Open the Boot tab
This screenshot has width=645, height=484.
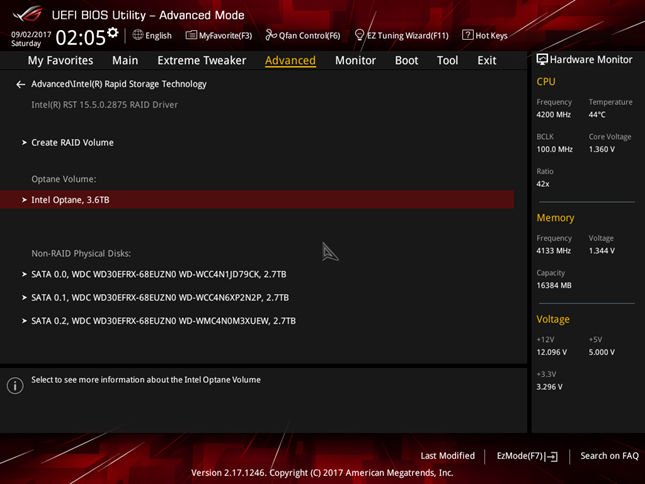tap(406, 60)
